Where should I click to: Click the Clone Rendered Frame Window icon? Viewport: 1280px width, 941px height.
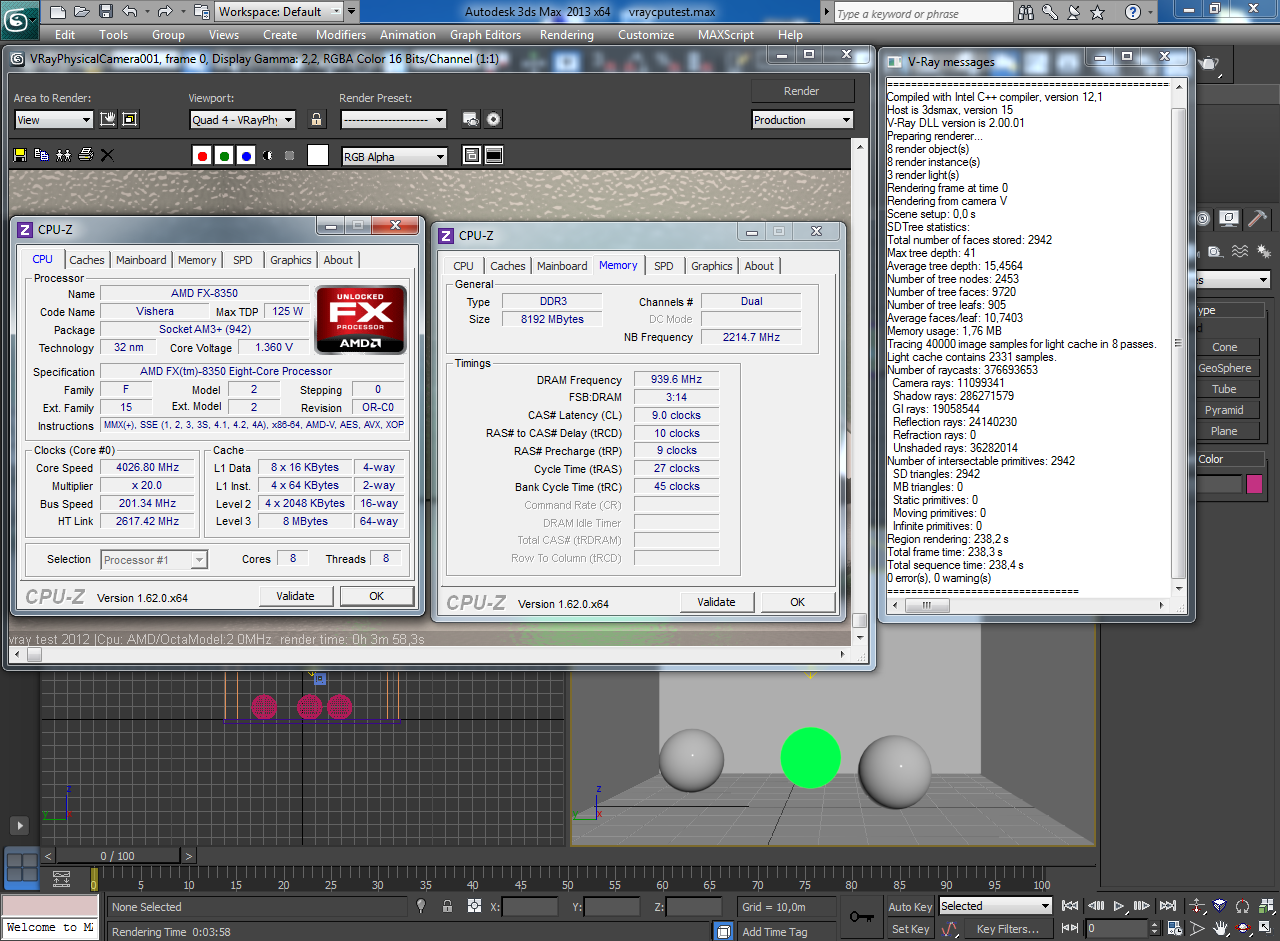63,155
